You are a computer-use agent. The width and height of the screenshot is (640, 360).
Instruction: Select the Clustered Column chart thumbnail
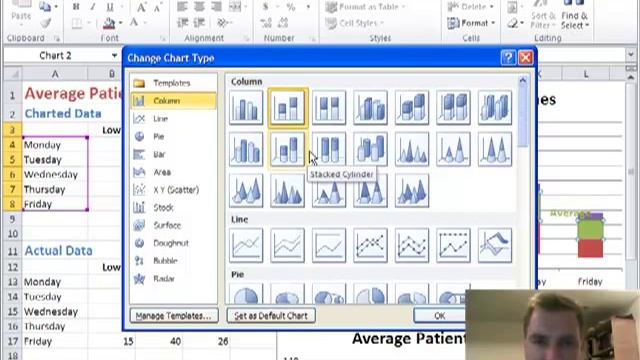[246, 107]
